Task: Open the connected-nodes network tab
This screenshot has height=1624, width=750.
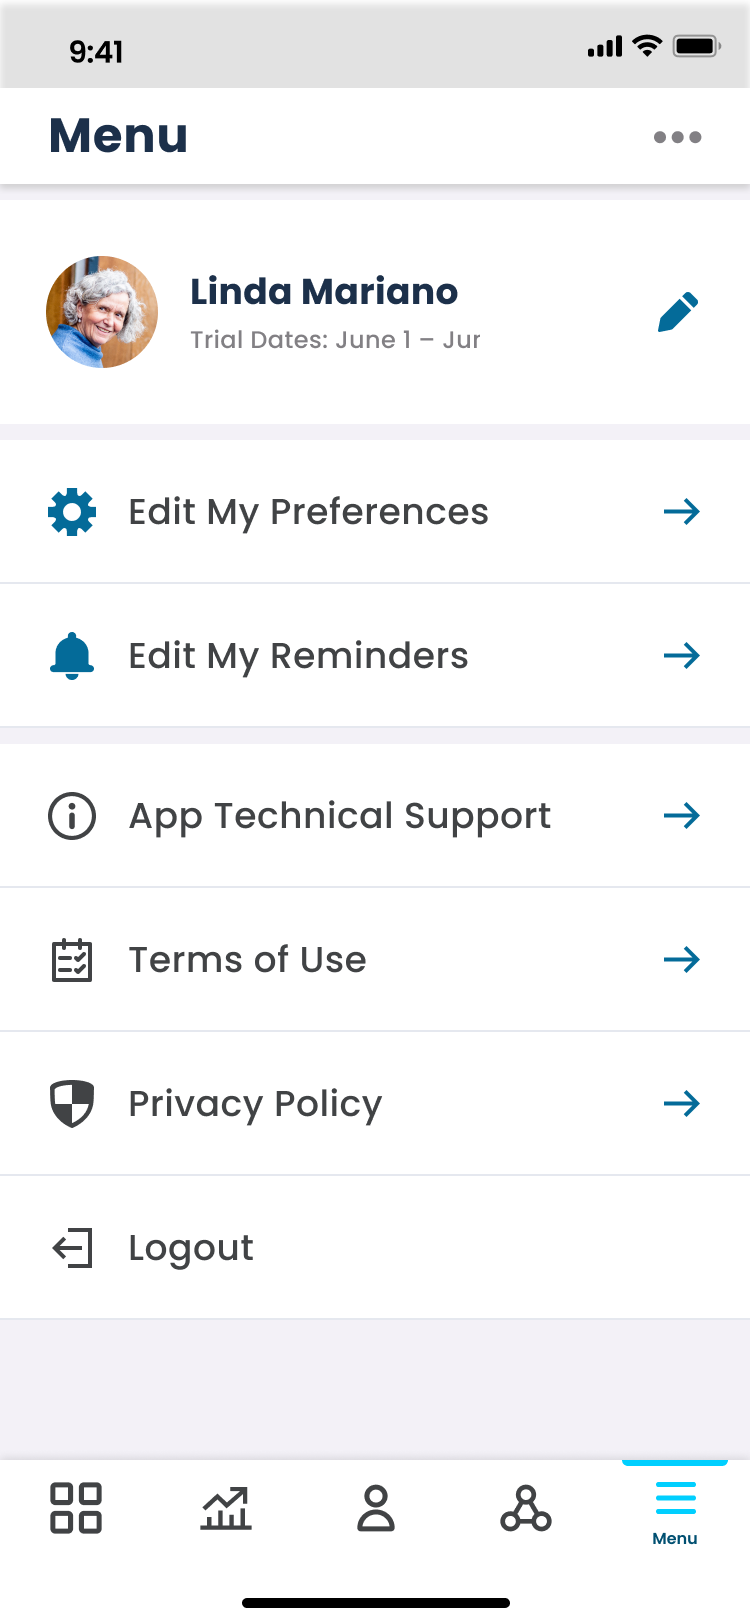Action: pos(526,1508)
